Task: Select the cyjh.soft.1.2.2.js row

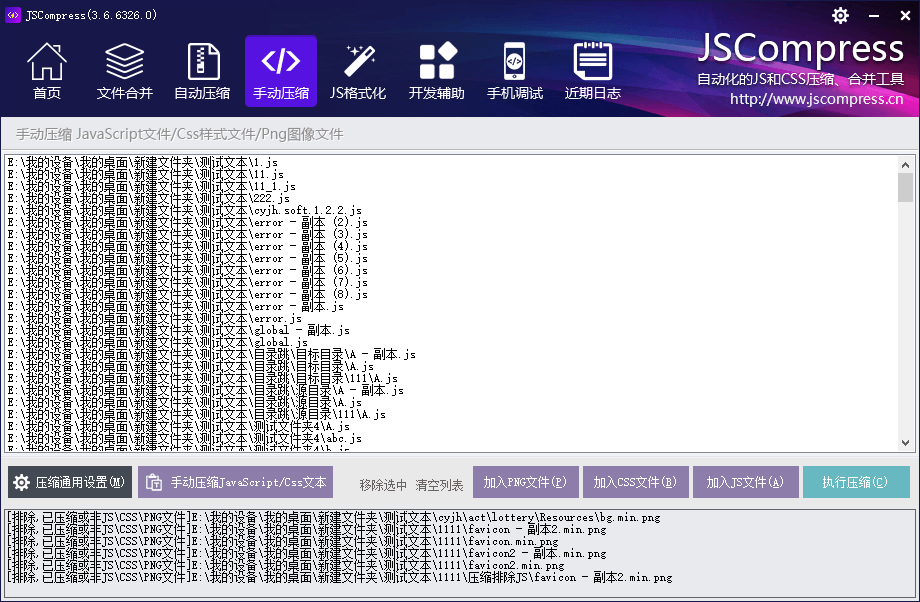Action: (184, 210)
